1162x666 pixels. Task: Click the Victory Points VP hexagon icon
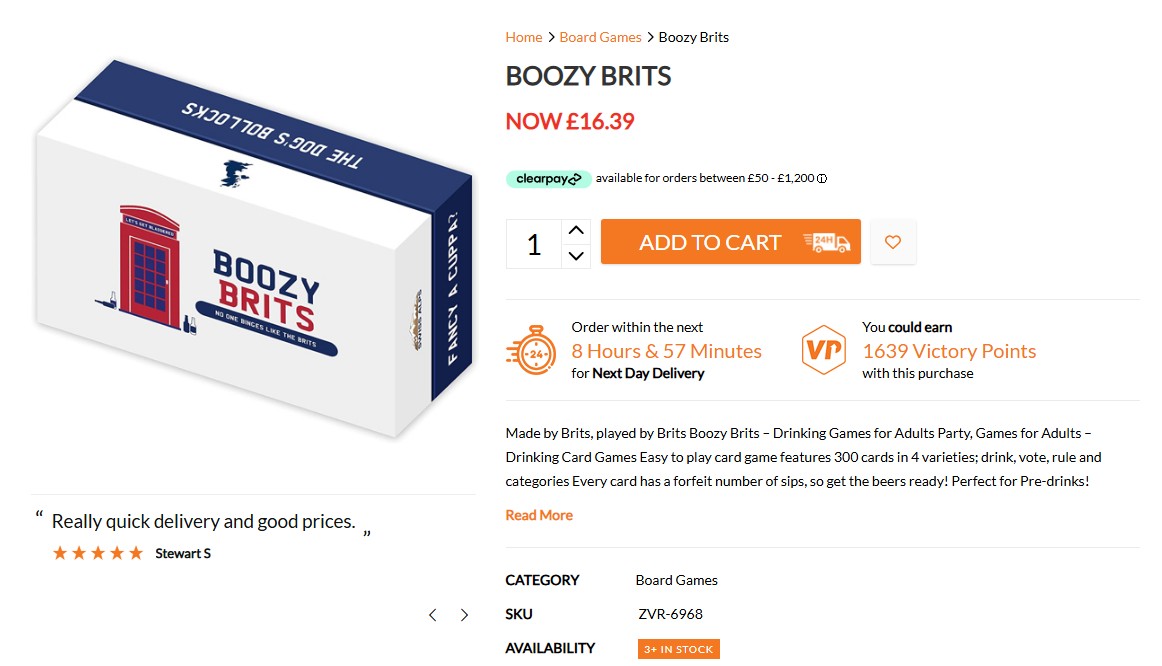824,350
